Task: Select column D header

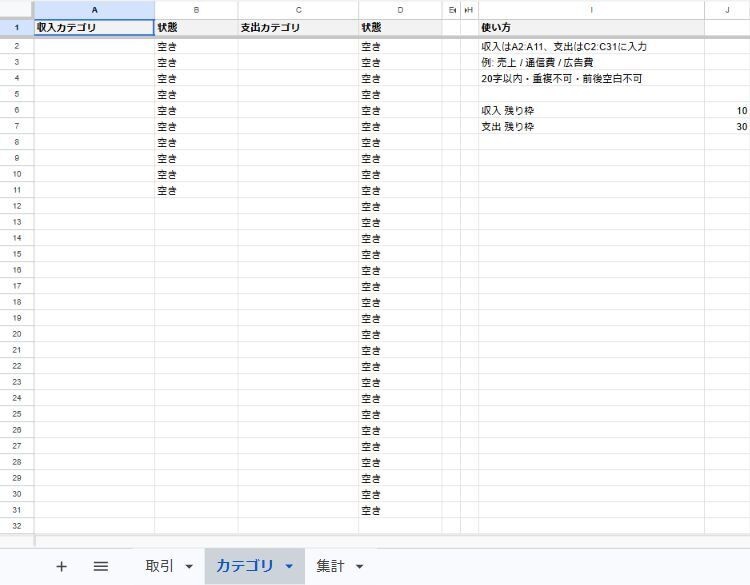Action: tap(400, 10)
